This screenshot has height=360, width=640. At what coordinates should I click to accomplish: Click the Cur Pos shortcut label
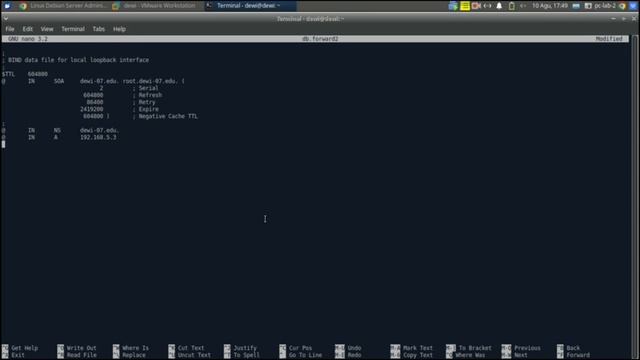(300, 348)
